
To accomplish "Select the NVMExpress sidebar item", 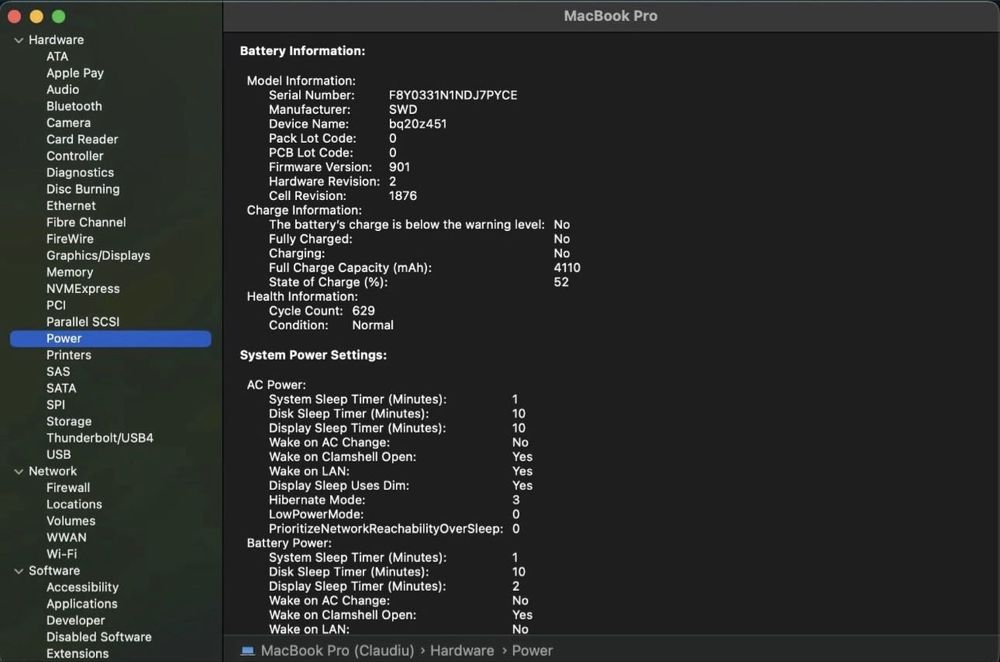I will [x=82, y=288].
